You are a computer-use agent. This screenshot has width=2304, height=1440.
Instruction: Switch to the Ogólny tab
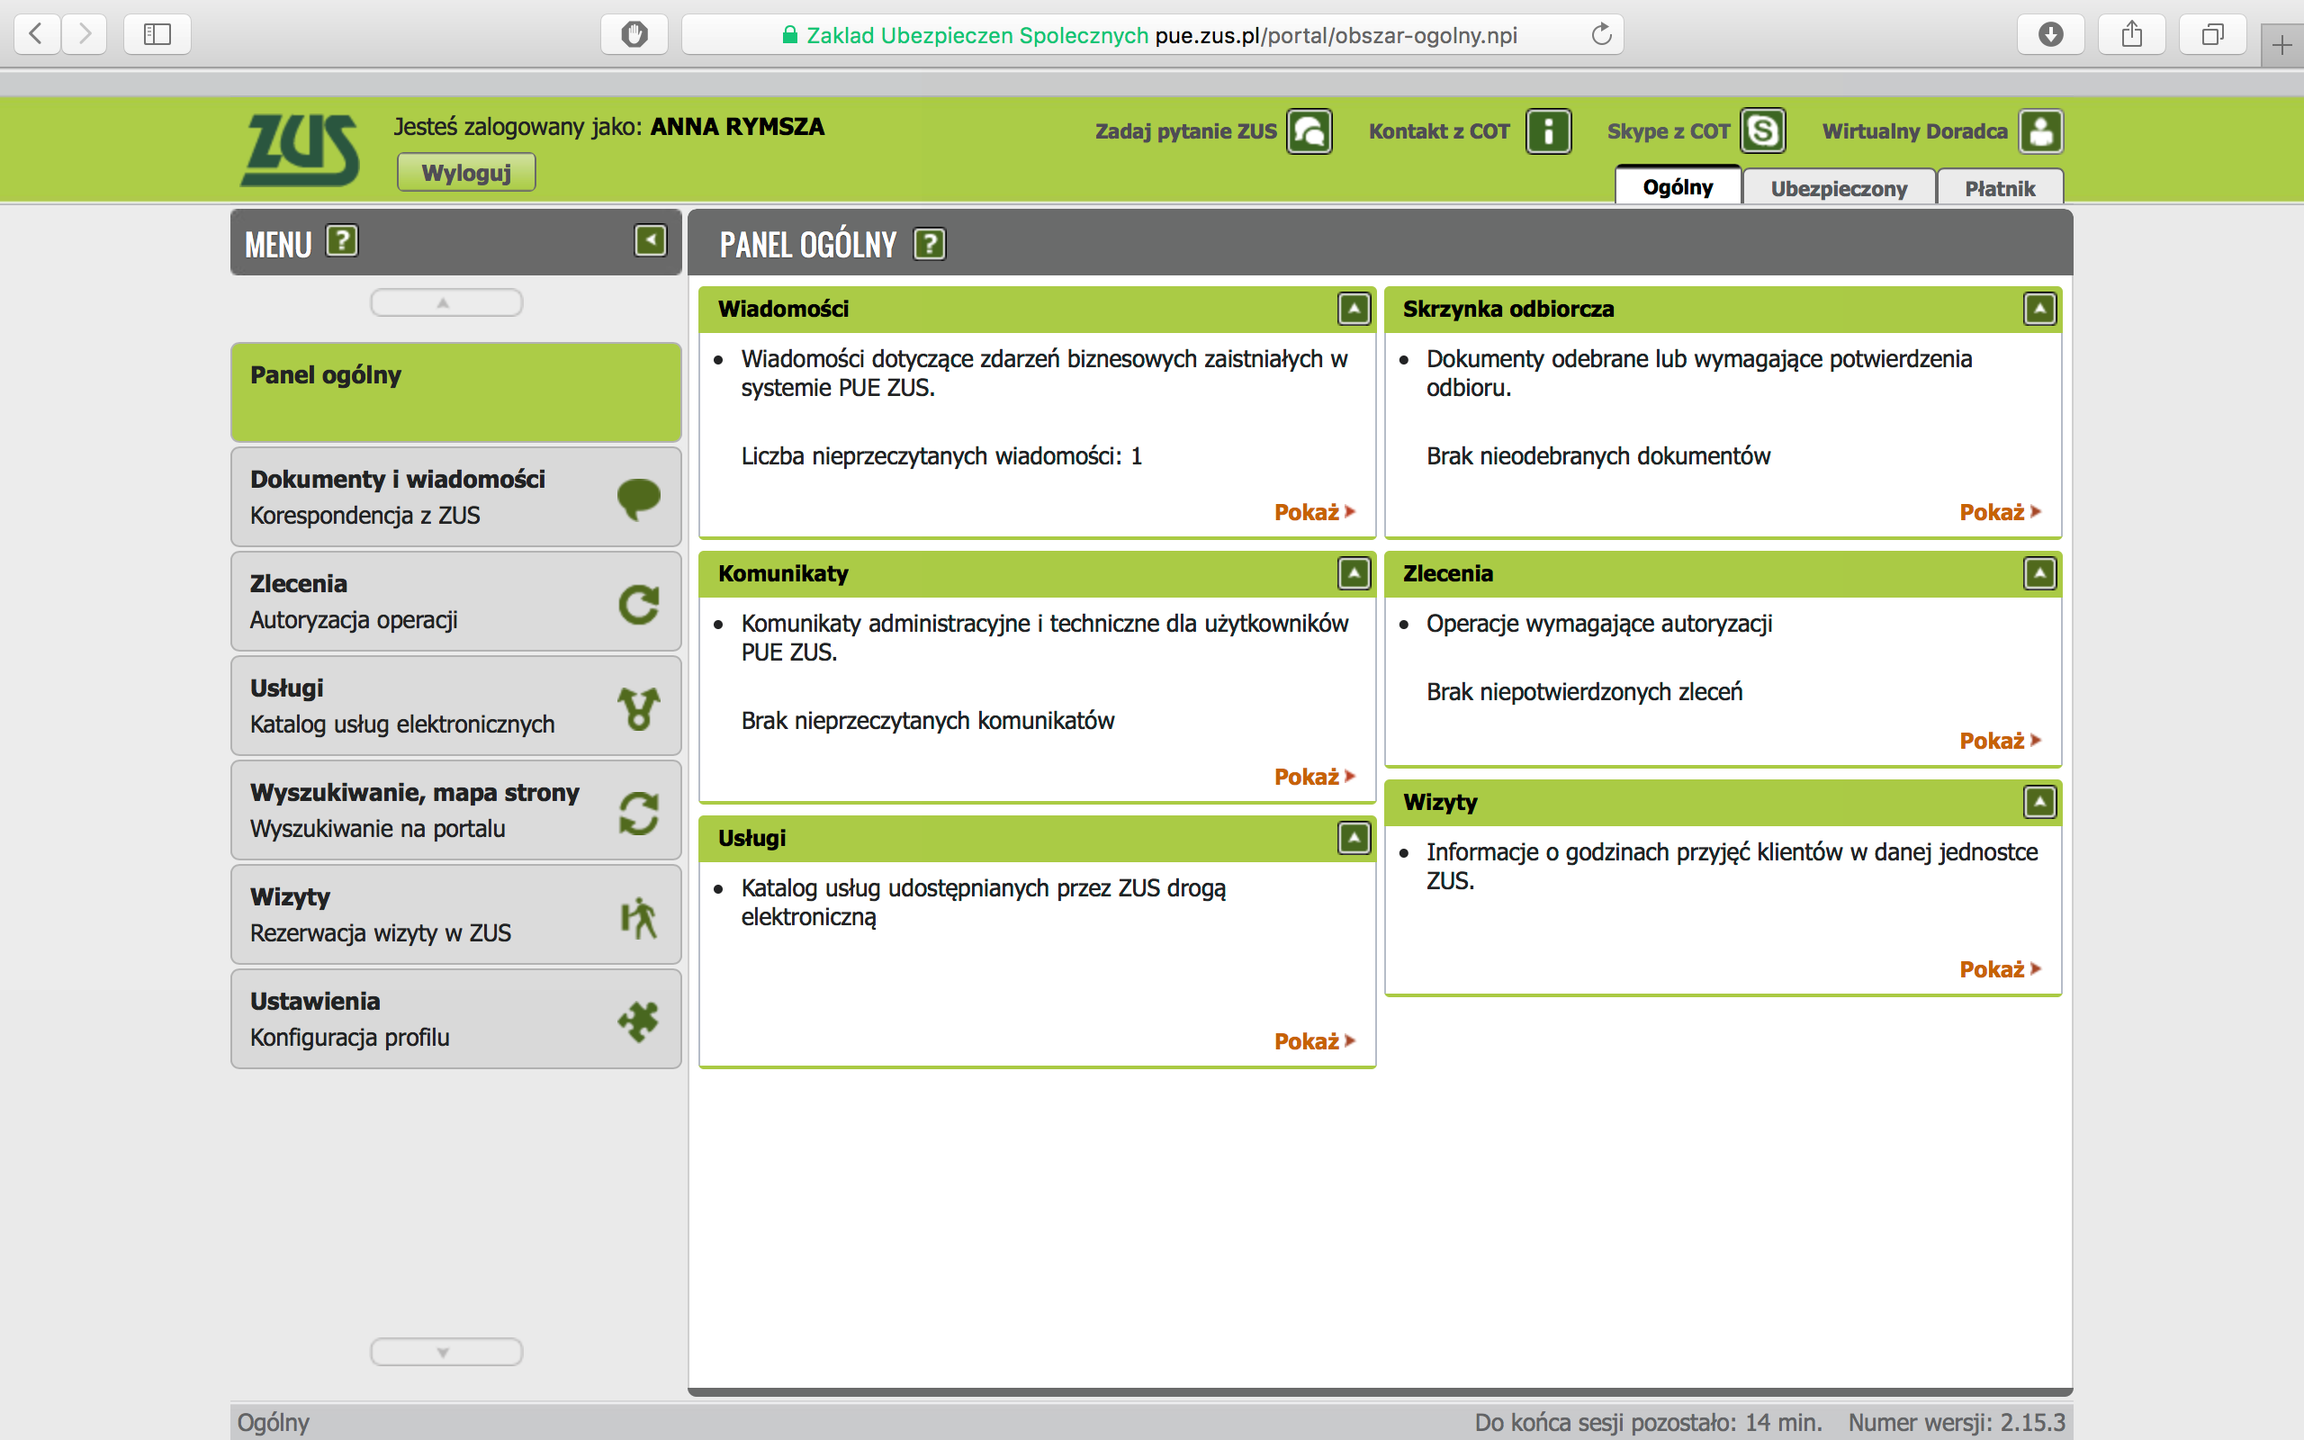point(1678,187)
